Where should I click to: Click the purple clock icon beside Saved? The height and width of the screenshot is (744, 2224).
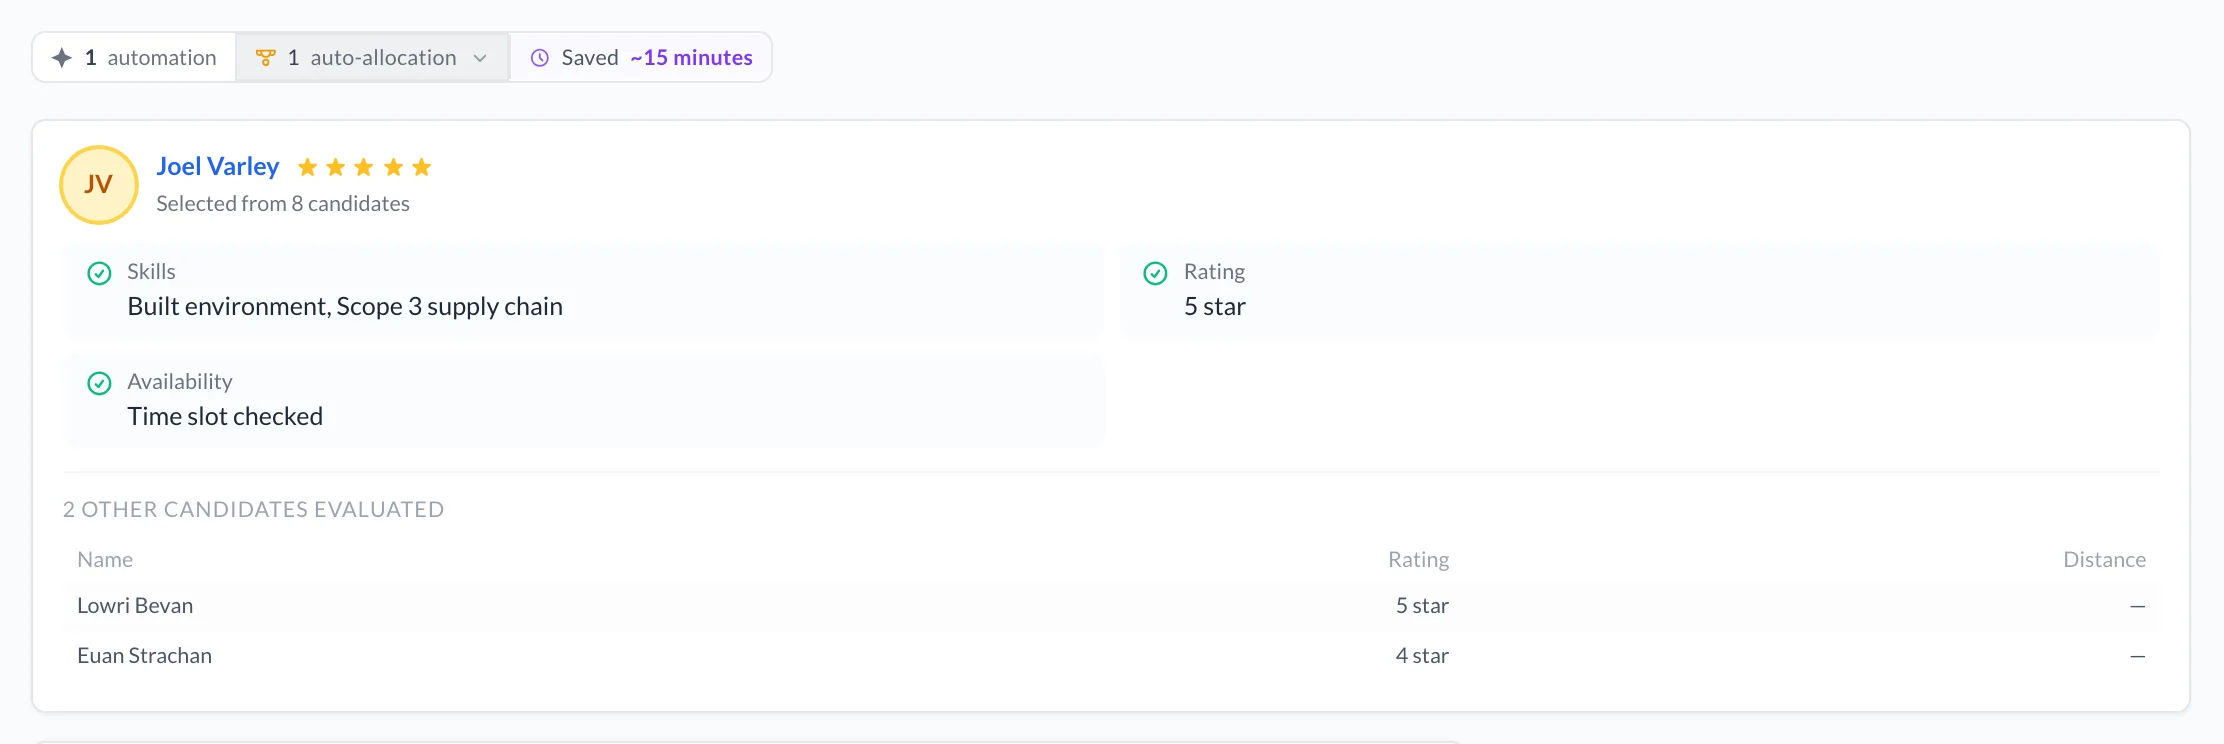(540, 58)
